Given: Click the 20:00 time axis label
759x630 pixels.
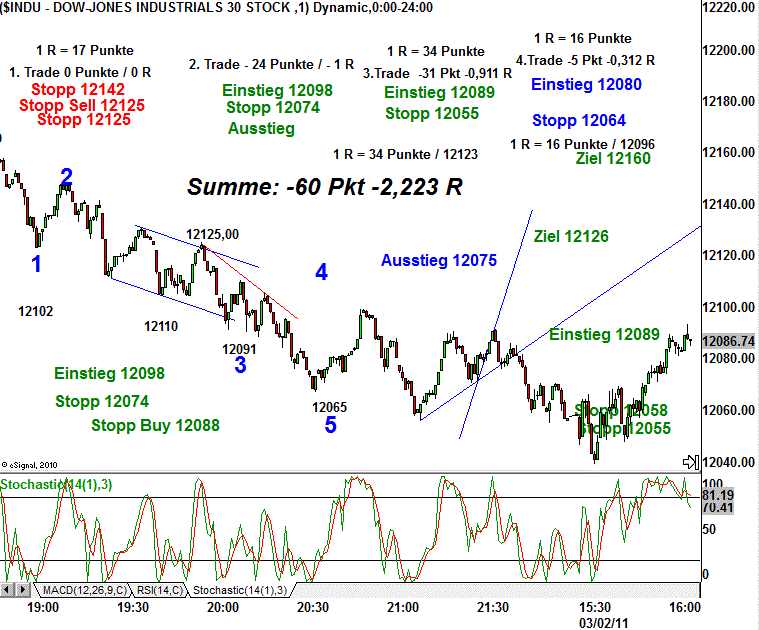Looking at the screenshot, I should [222, 607].
